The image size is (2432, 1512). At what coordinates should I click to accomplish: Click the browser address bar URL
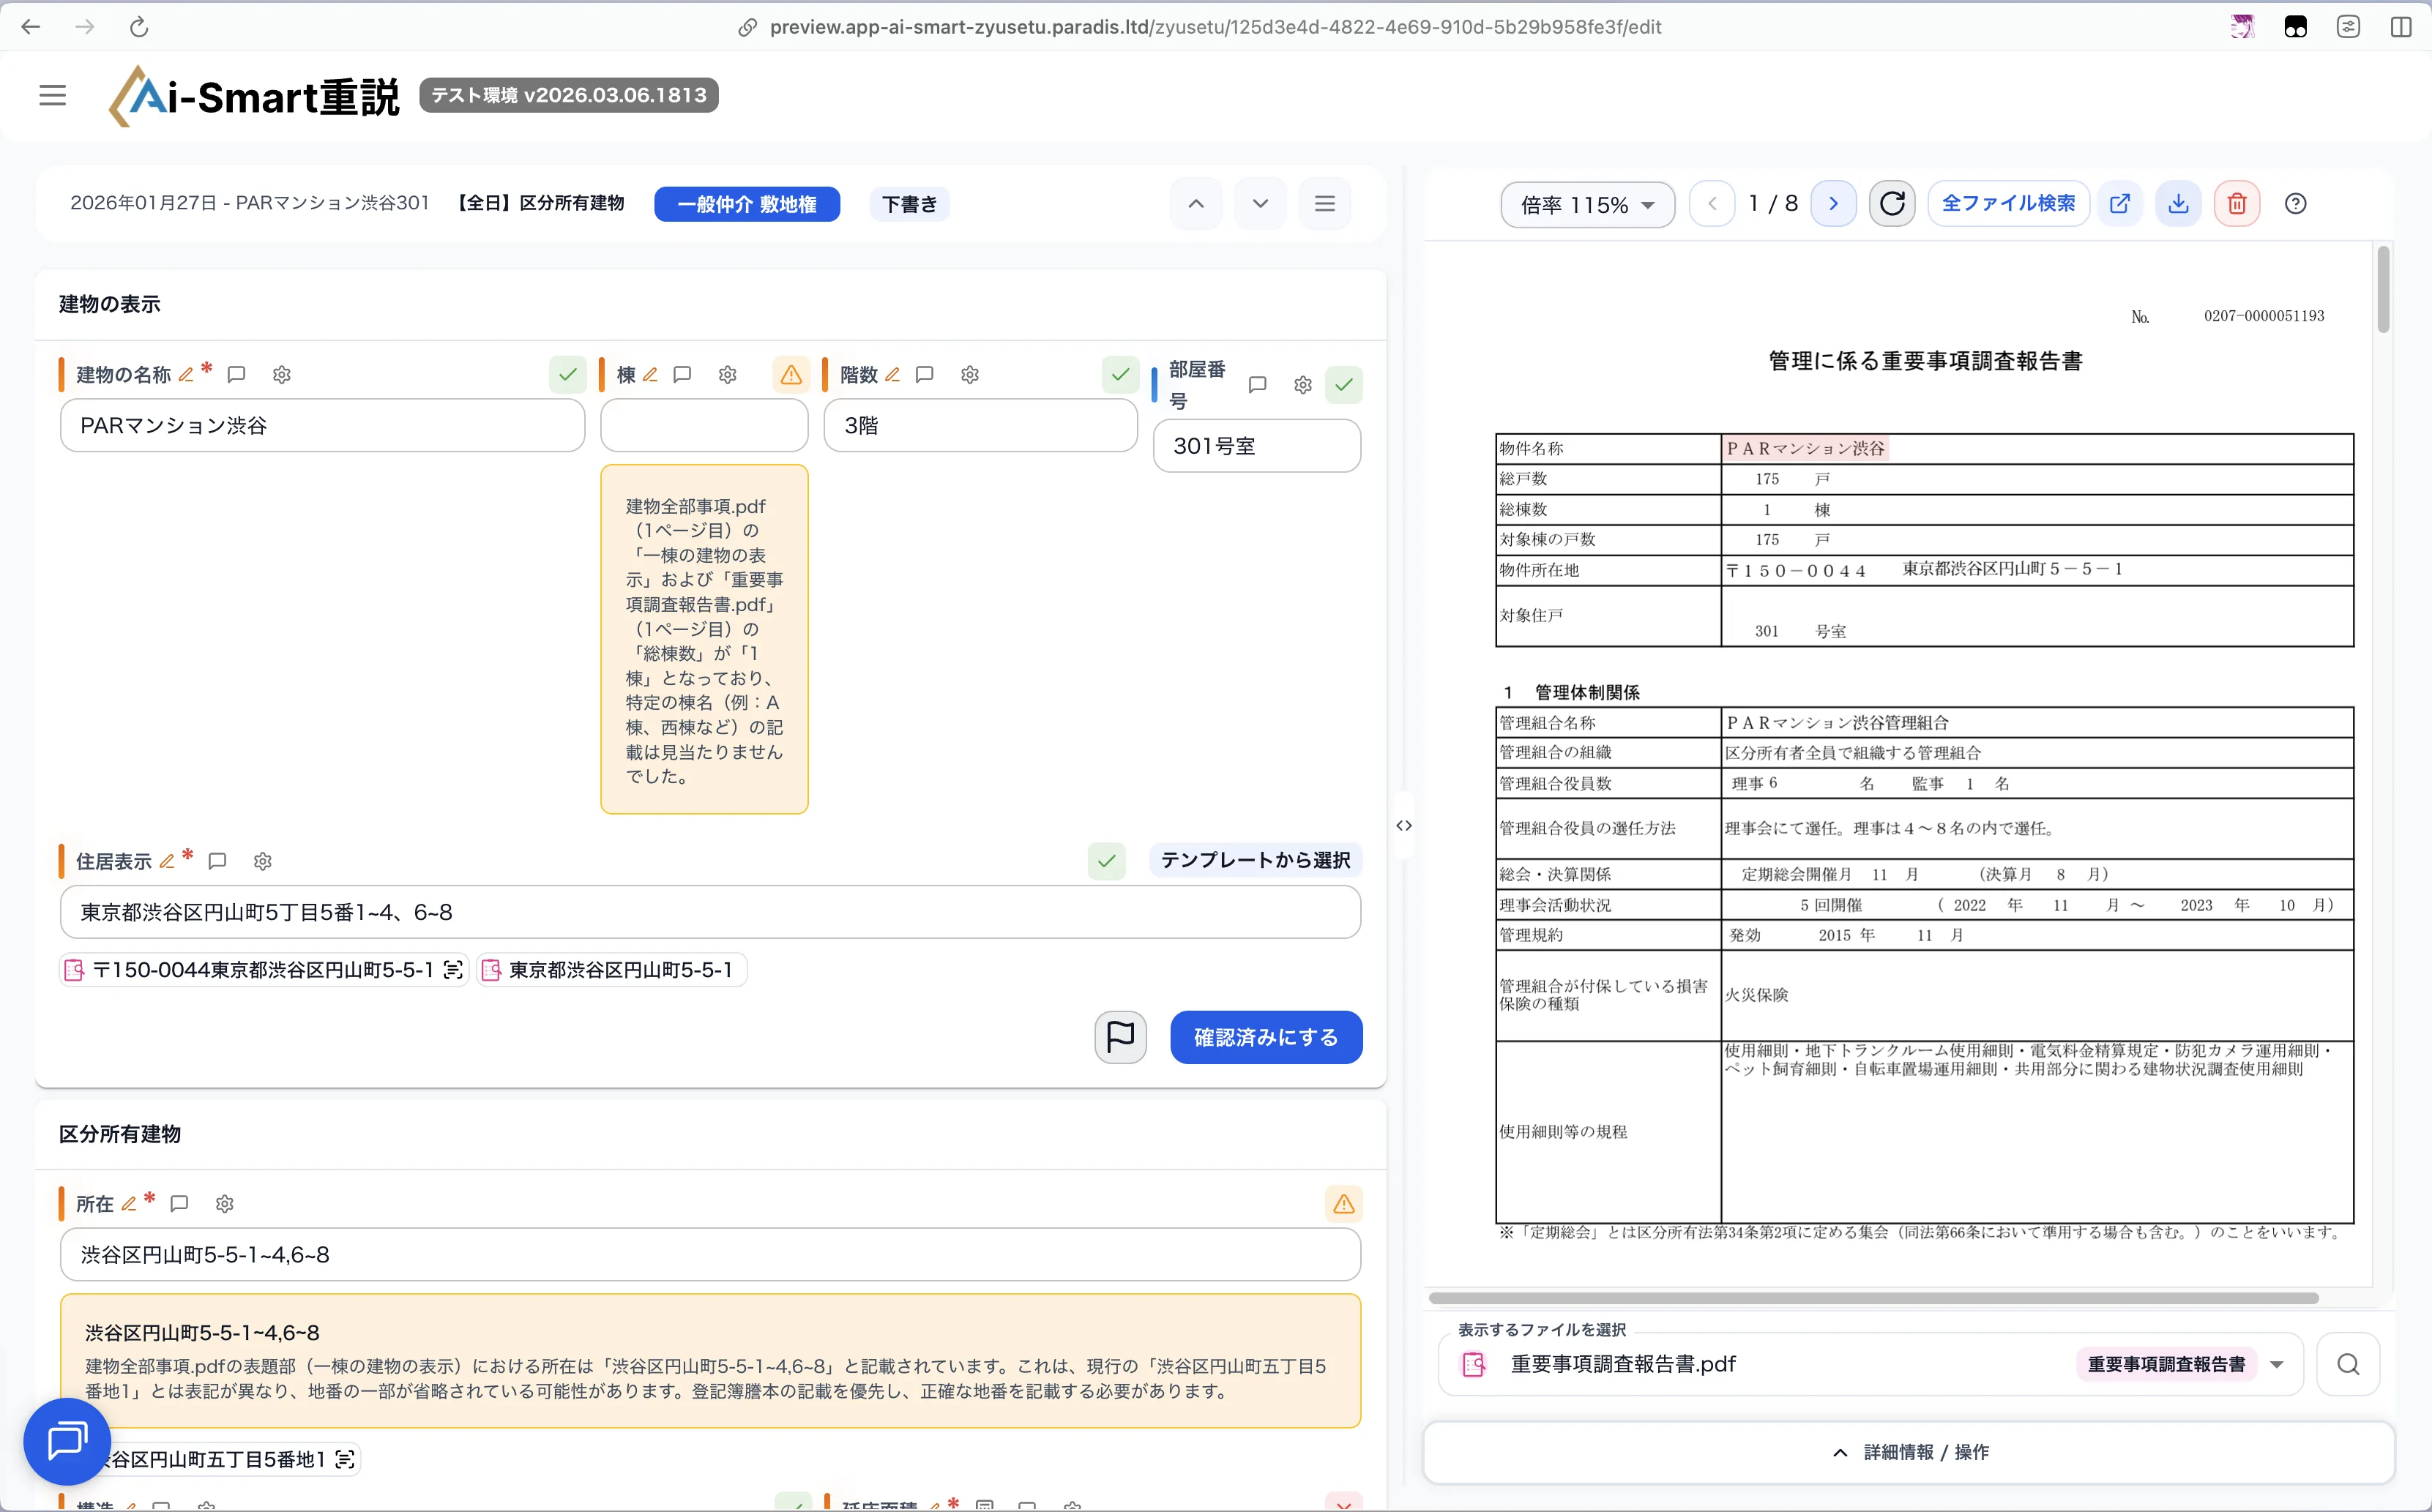pos(1215,27)
